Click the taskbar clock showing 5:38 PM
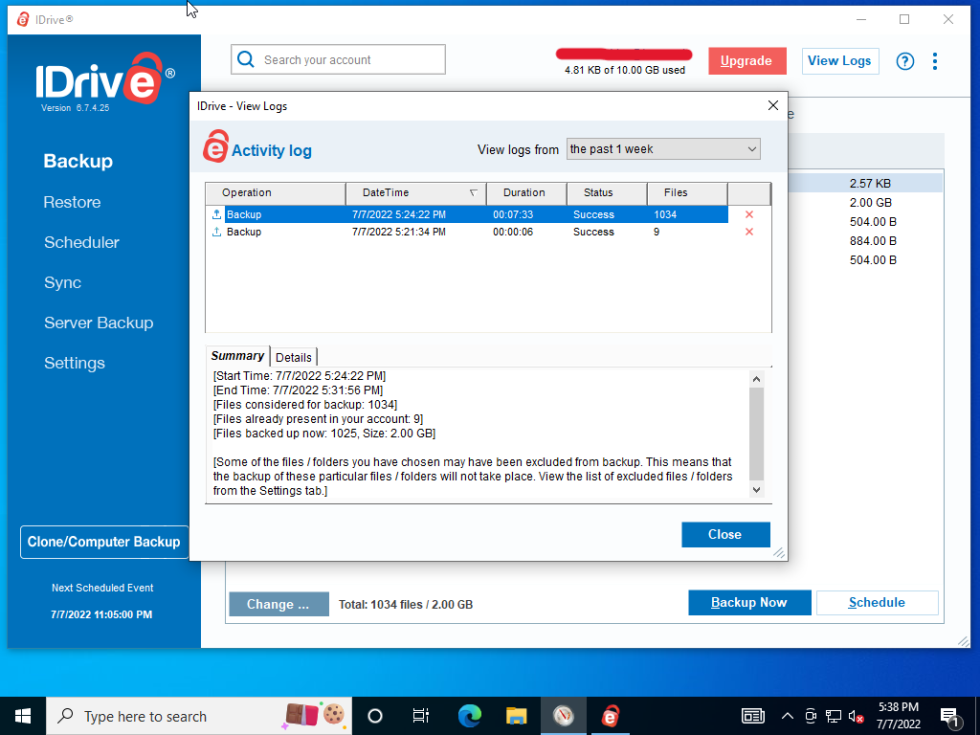Screen dimensions: 980x735 (898, 716)
